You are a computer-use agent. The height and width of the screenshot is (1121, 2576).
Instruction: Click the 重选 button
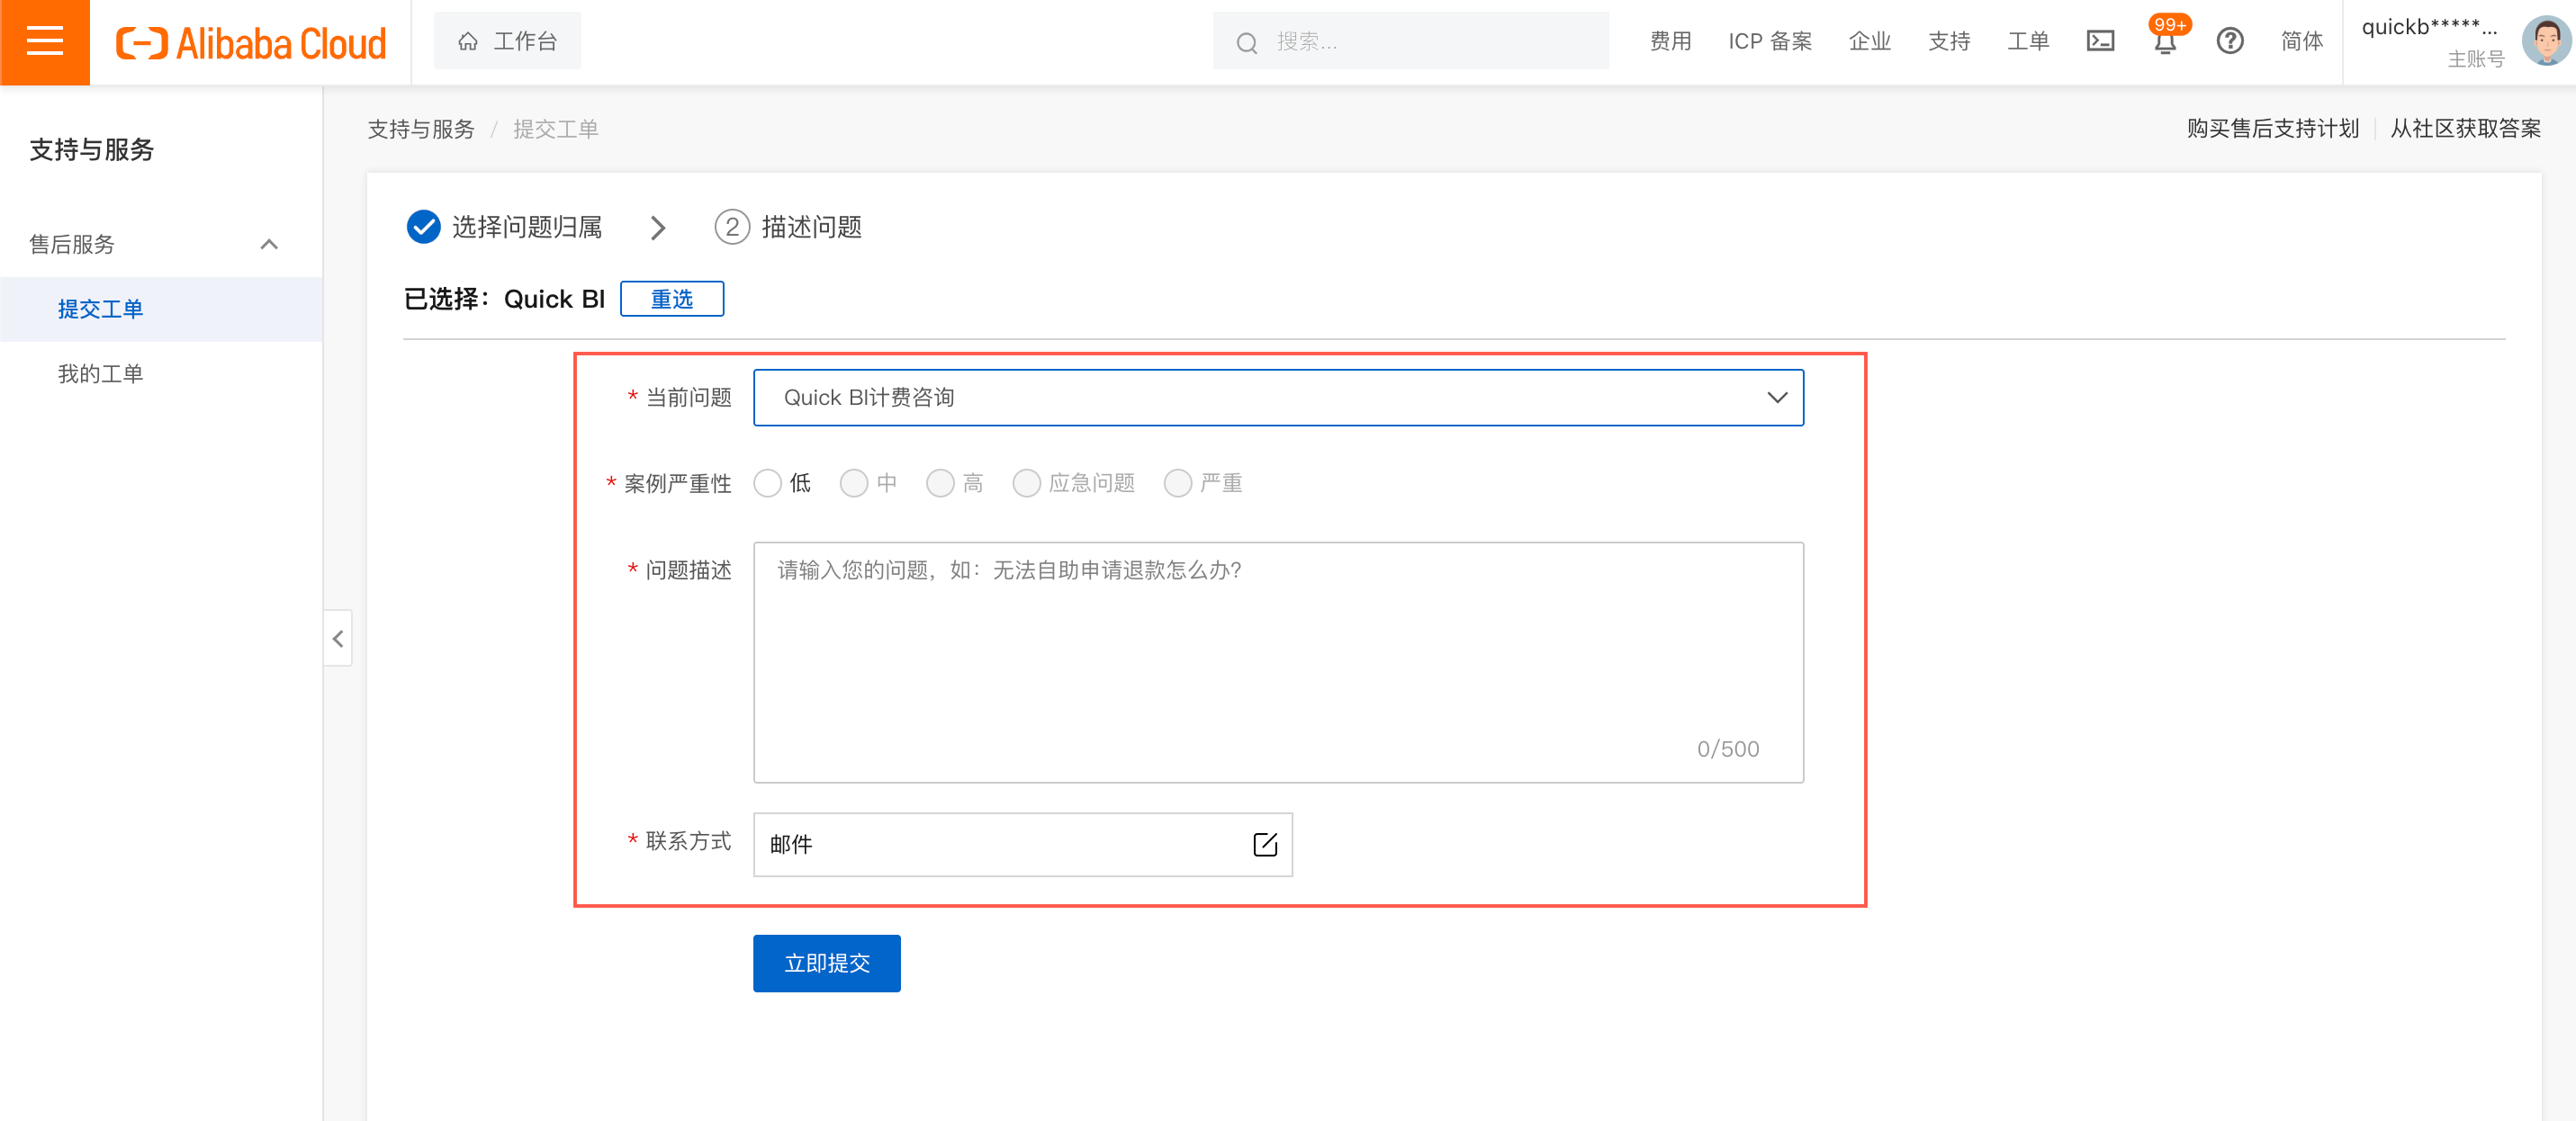(x=671, y=299)
